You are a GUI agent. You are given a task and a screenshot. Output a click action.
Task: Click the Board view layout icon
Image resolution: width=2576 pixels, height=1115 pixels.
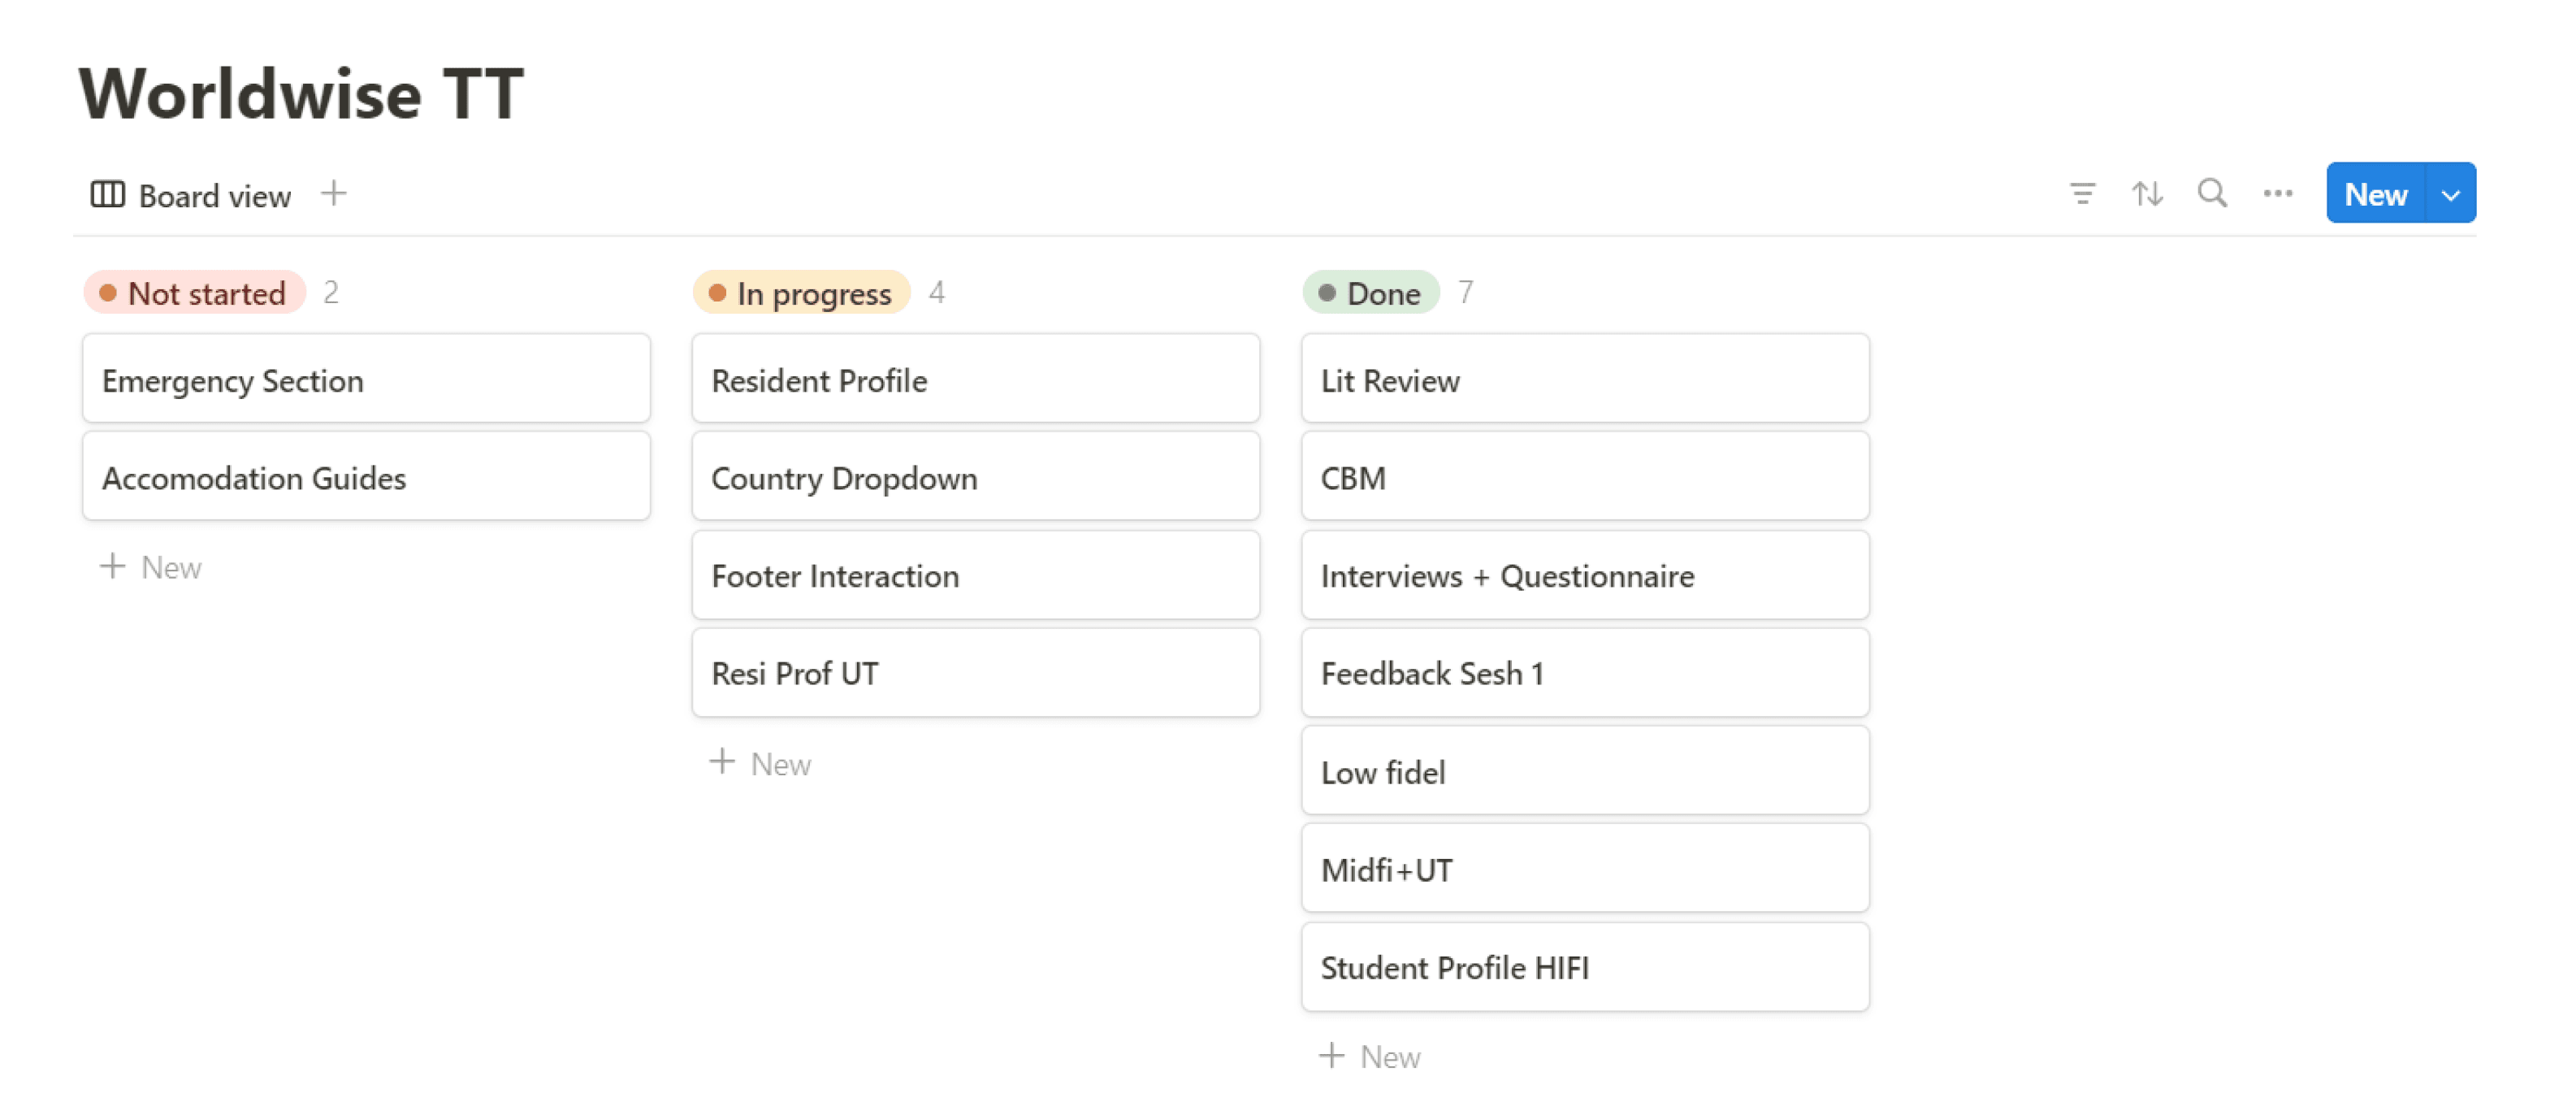click(x=108, y=194)
